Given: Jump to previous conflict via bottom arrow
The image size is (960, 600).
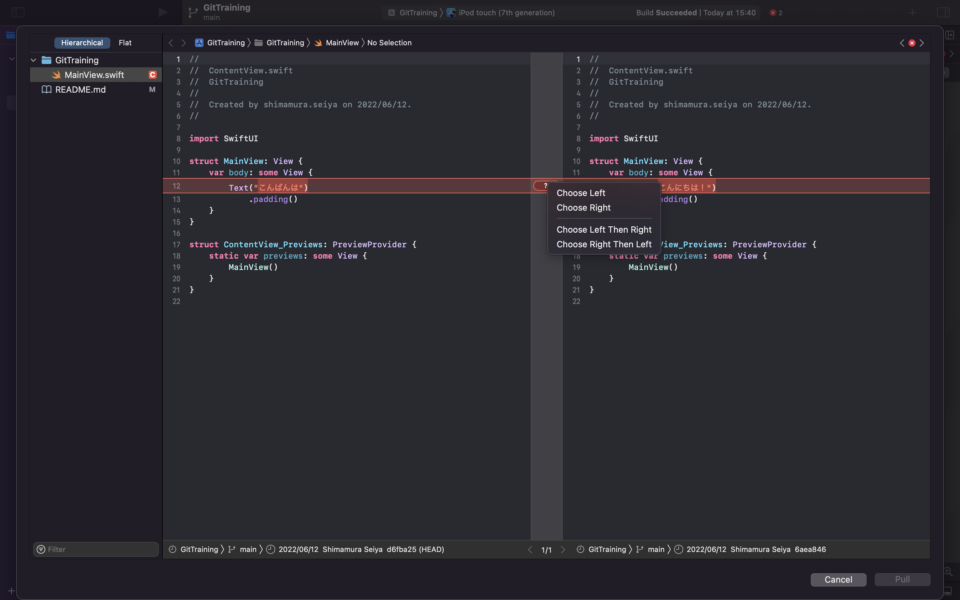Looking at the screenshot, I should point(530,550).
